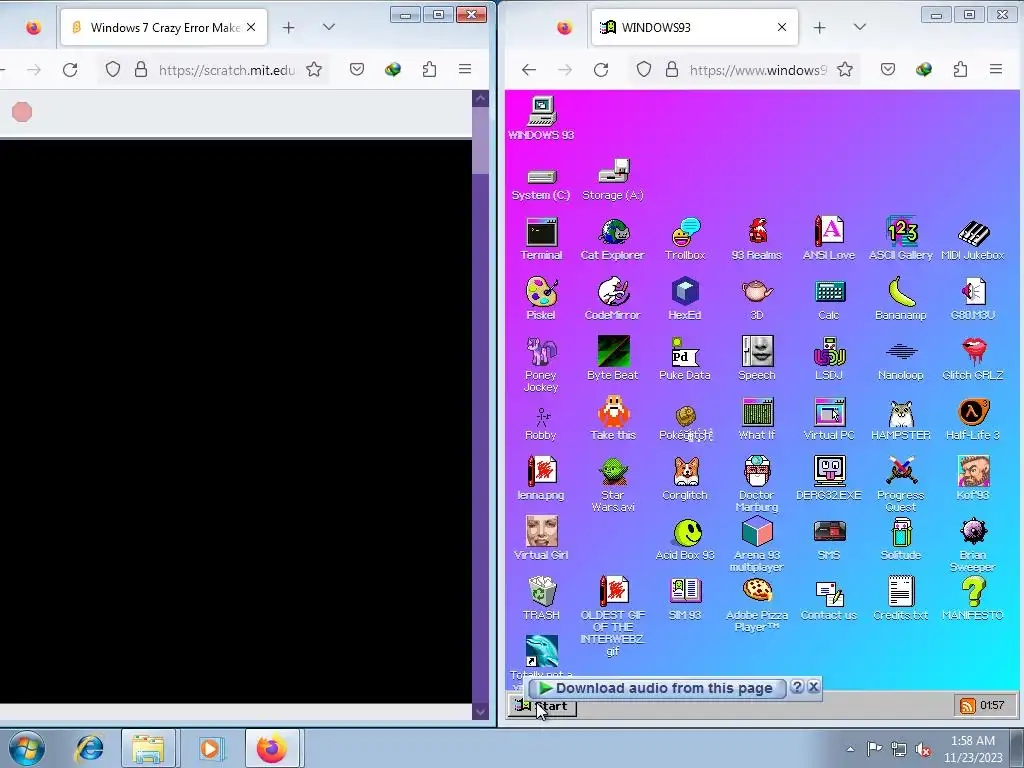Open Extensions puzzle icon in Scratch window
The width and height of the screenshot is (1024, 768).
429,69
